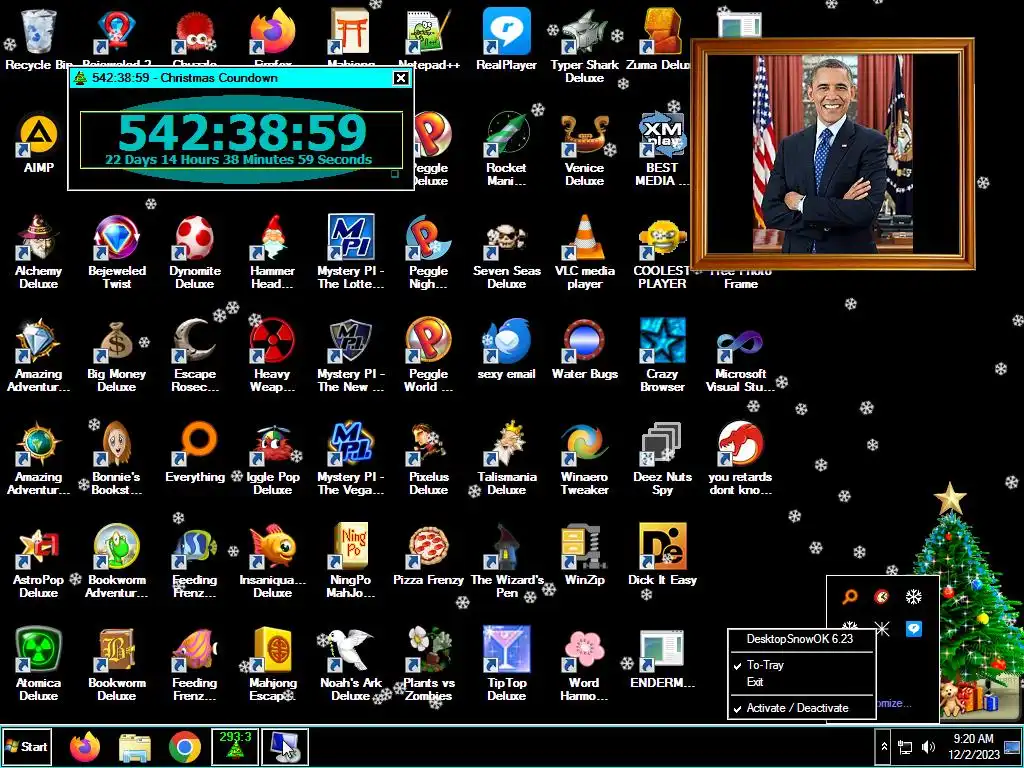
Task: Open Heavy Weapon shortcut
Action: [x=272, y=355]
